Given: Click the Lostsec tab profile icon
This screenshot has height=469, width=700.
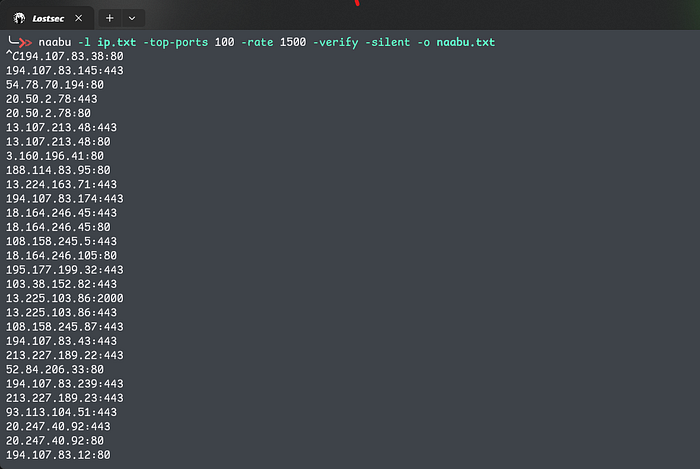Looking at the screenshot, I should coord(19,18).
